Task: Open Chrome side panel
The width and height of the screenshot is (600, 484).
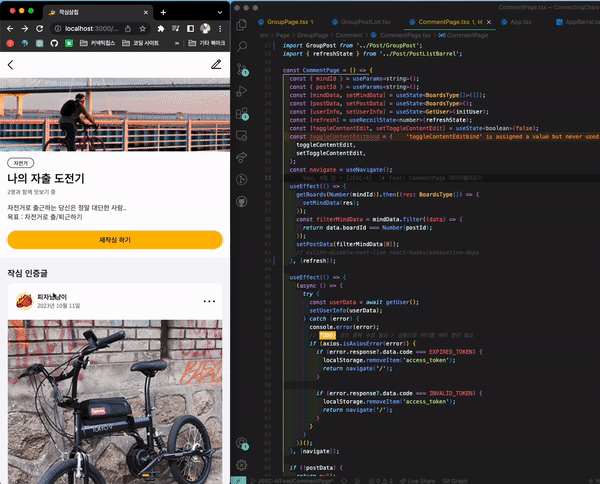Action: pyautogui.click(x=190, y=29)
